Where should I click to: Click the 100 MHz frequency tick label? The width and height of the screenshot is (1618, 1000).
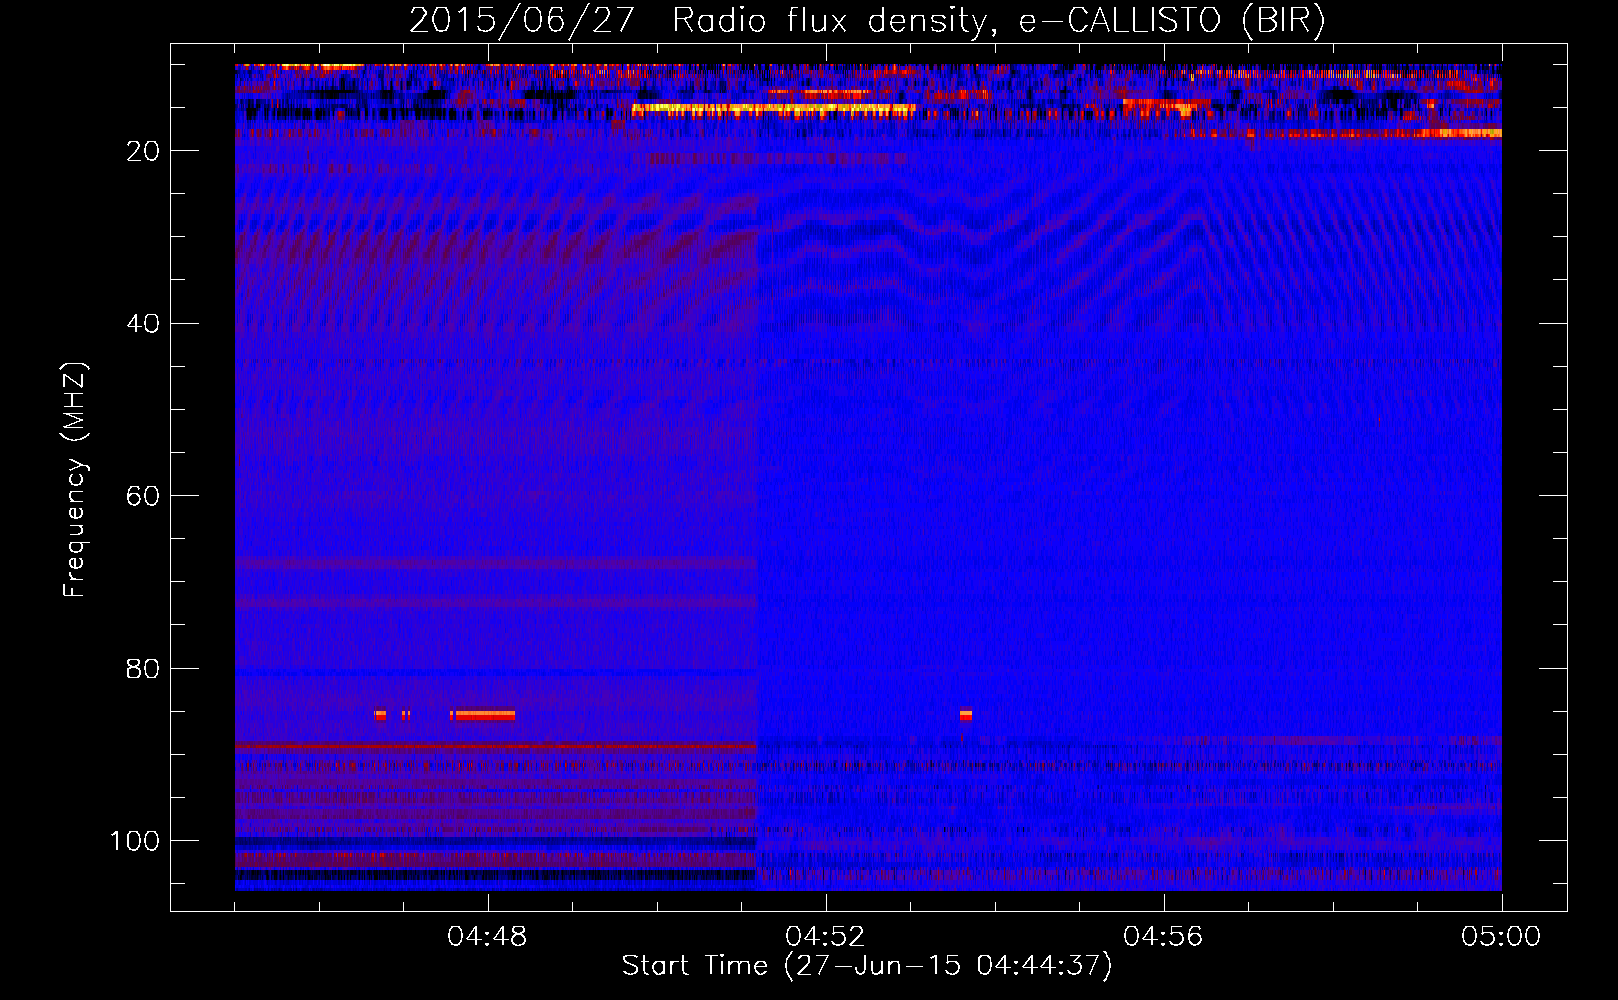pos(135,841)
